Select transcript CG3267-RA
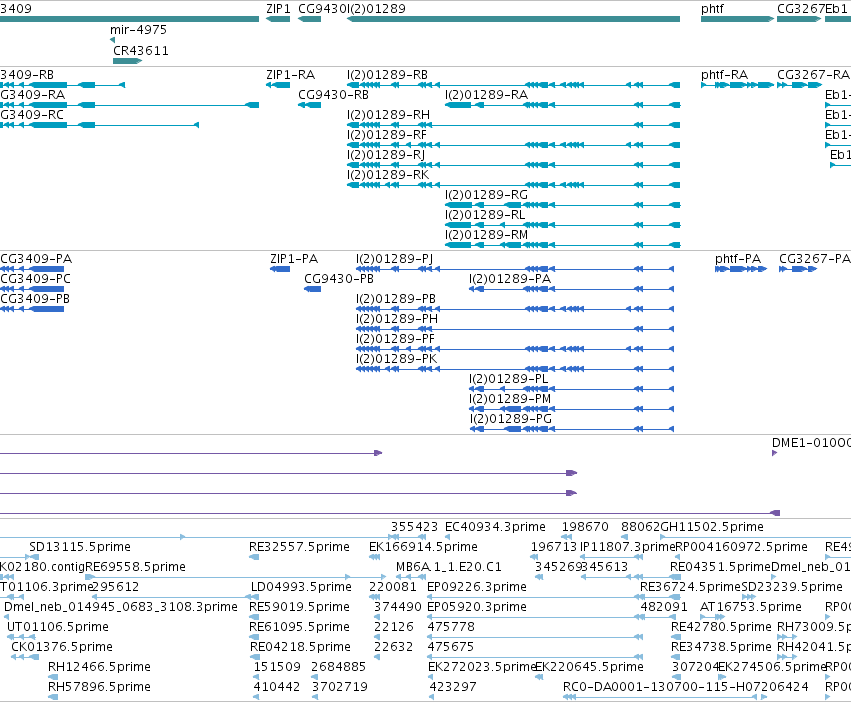The image size is (851, 702). pos(813,75)
